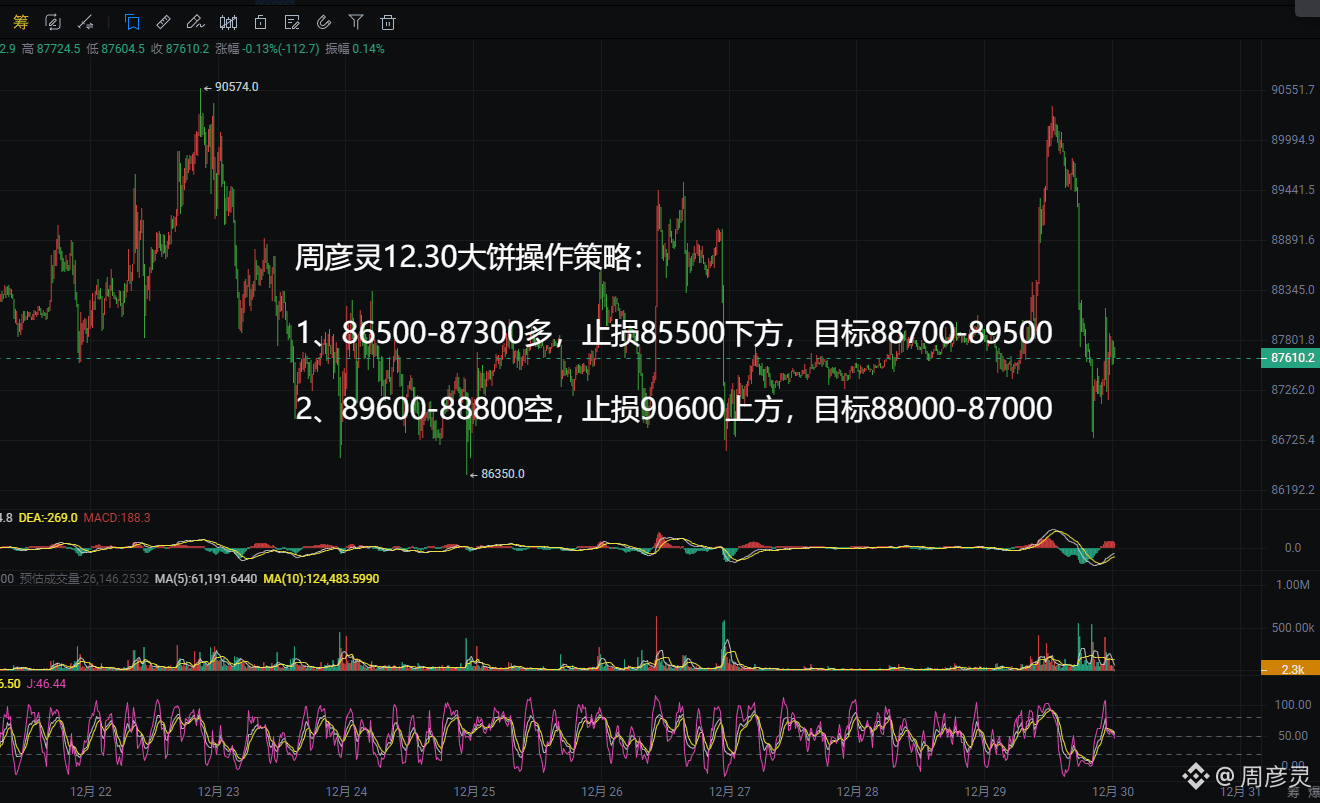The height and width of the screenshot is (803, 1320).
Task: Toggle the lock drawings icon
Action: click(259, 22)
